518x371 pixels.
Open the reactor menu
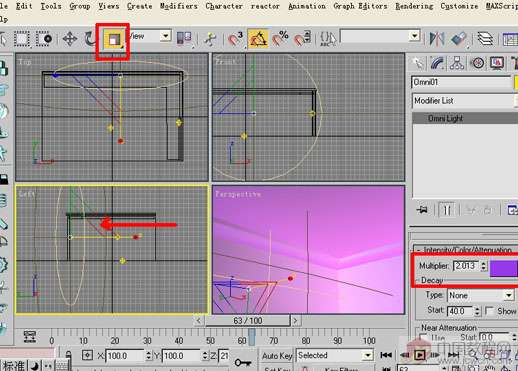265,6
